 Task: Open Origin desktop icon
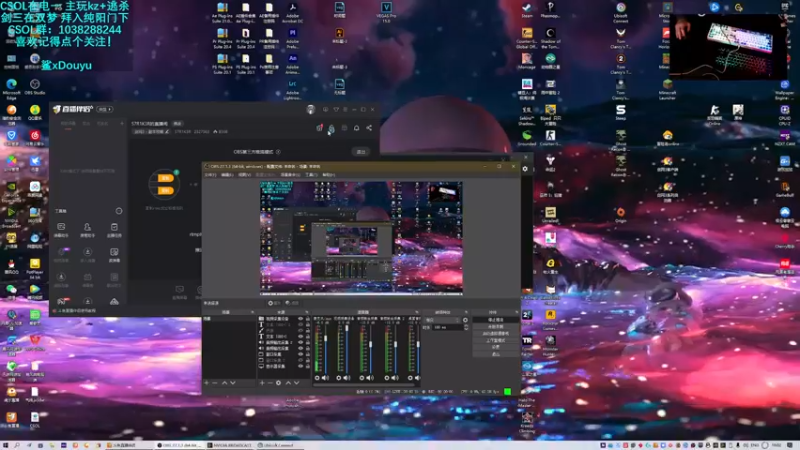(620, 215)
